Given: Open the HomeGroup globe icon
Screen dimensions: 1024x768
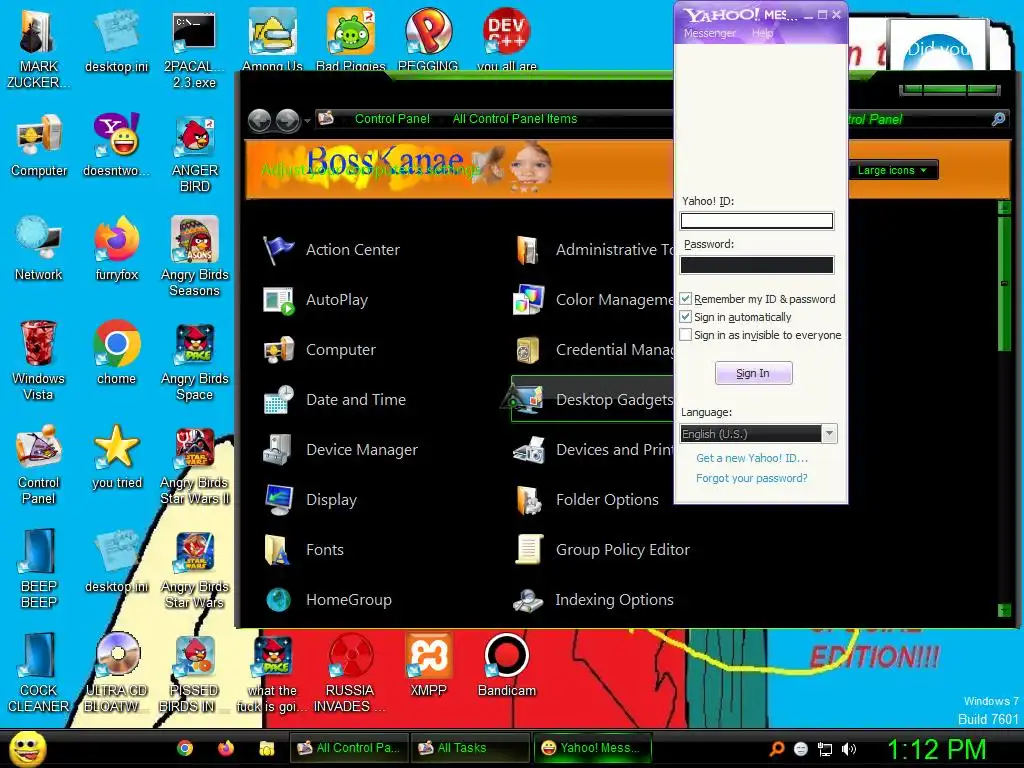Looking at the screenshot, I should click(x=279, y=600).
